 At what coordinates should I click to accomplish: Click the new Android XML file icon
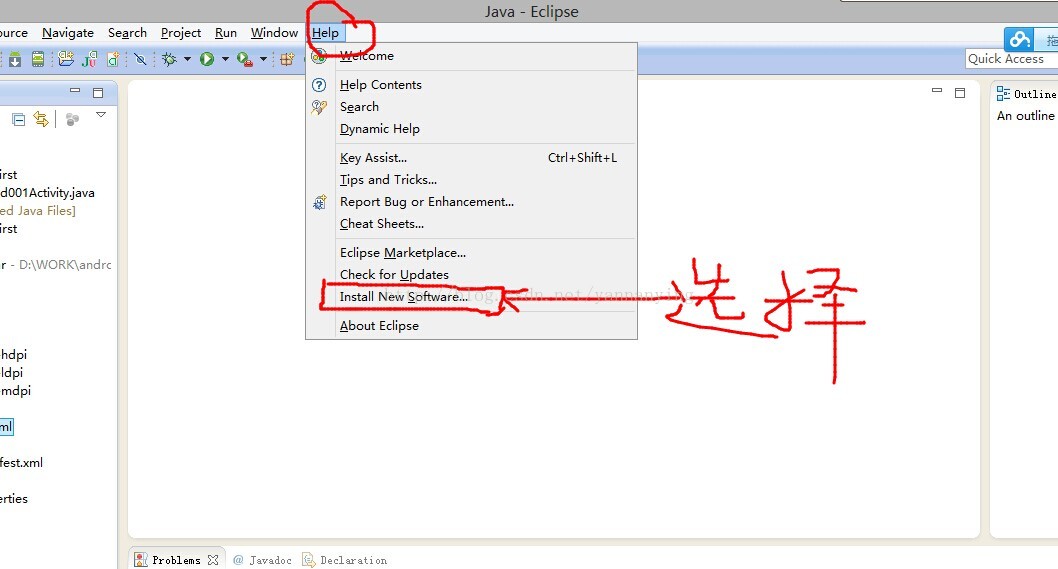(113, 59)
